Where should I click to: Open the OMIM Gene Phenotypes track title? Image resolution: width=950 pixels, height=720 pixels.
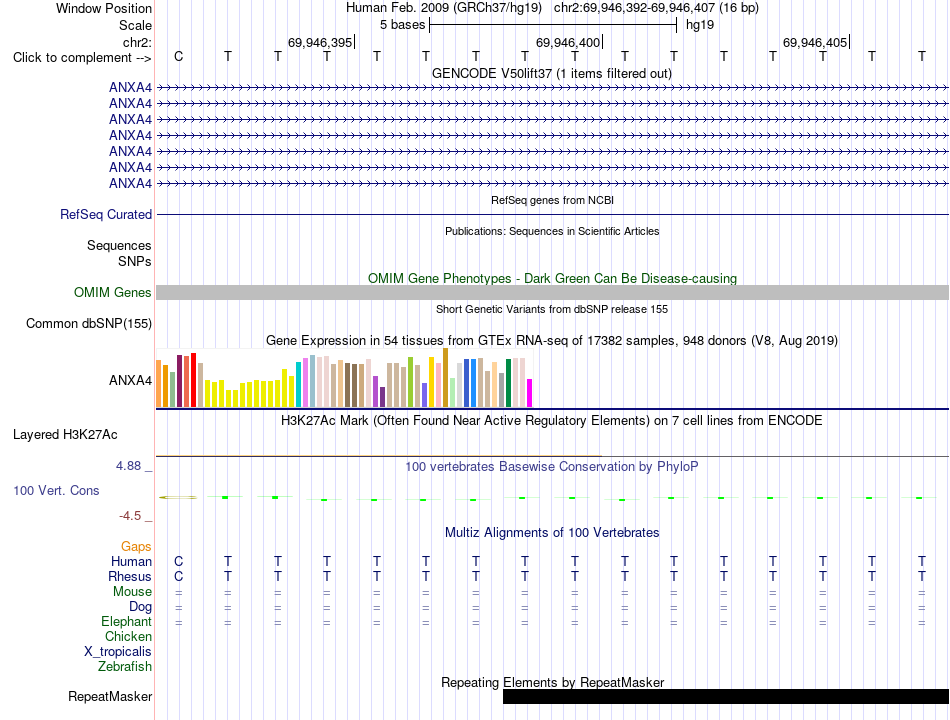pos(552,278)
